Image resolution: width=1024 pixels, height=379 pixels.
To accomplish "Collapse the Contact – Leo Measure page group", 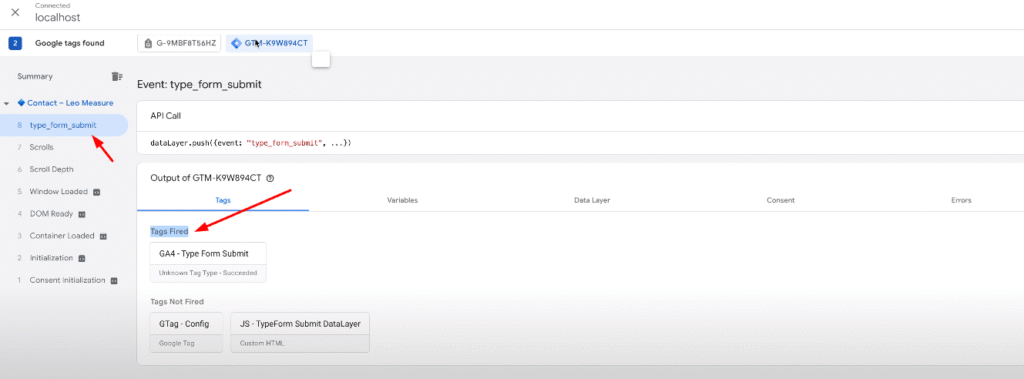I will click(x=7, y=103).
